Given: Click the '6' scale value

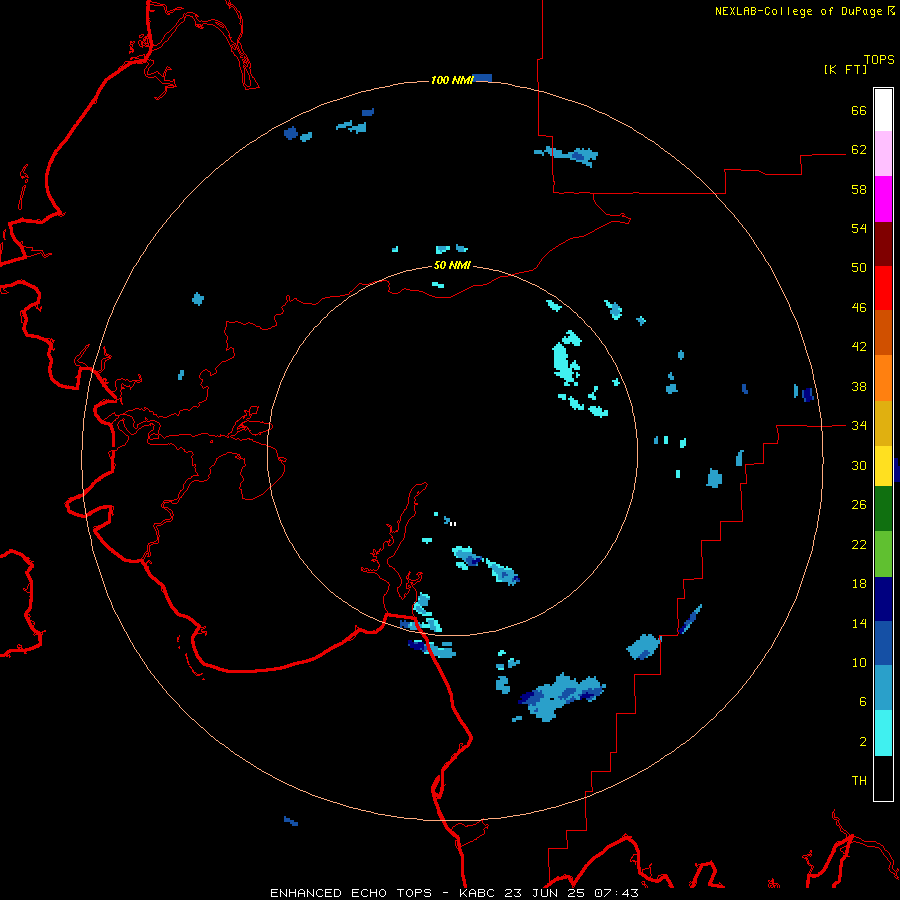Looking at the screenshot, I should [x=863, y=702].
